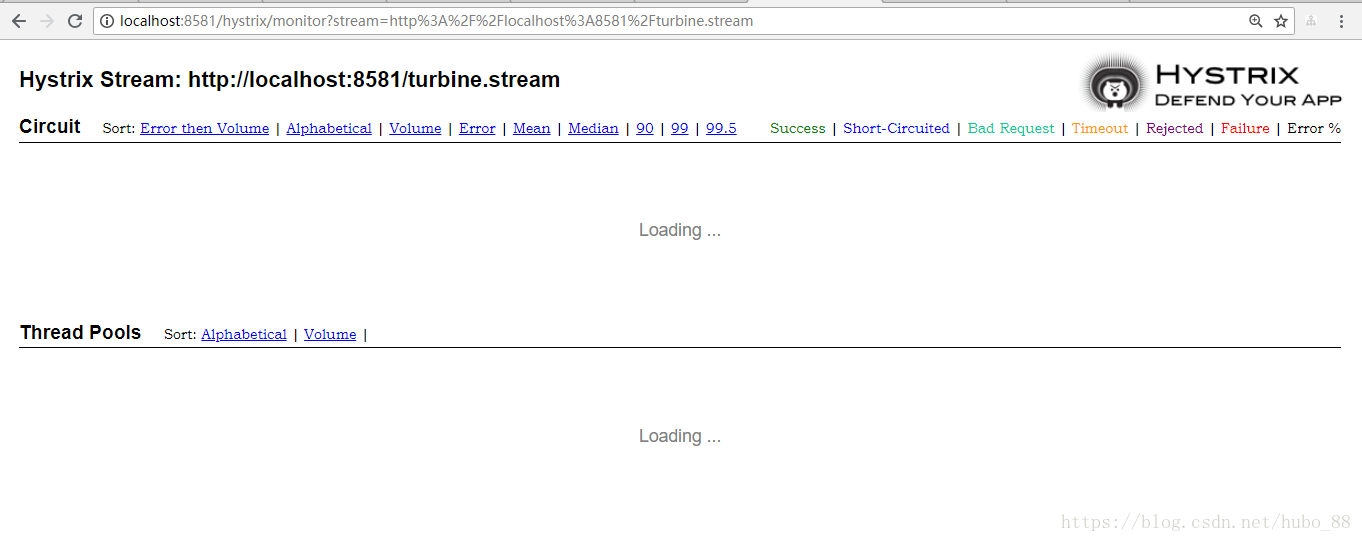Screen dimensions: 1362x542
Task: Click the Hystrix Stream title heading
Action: [x=290, y=80]
